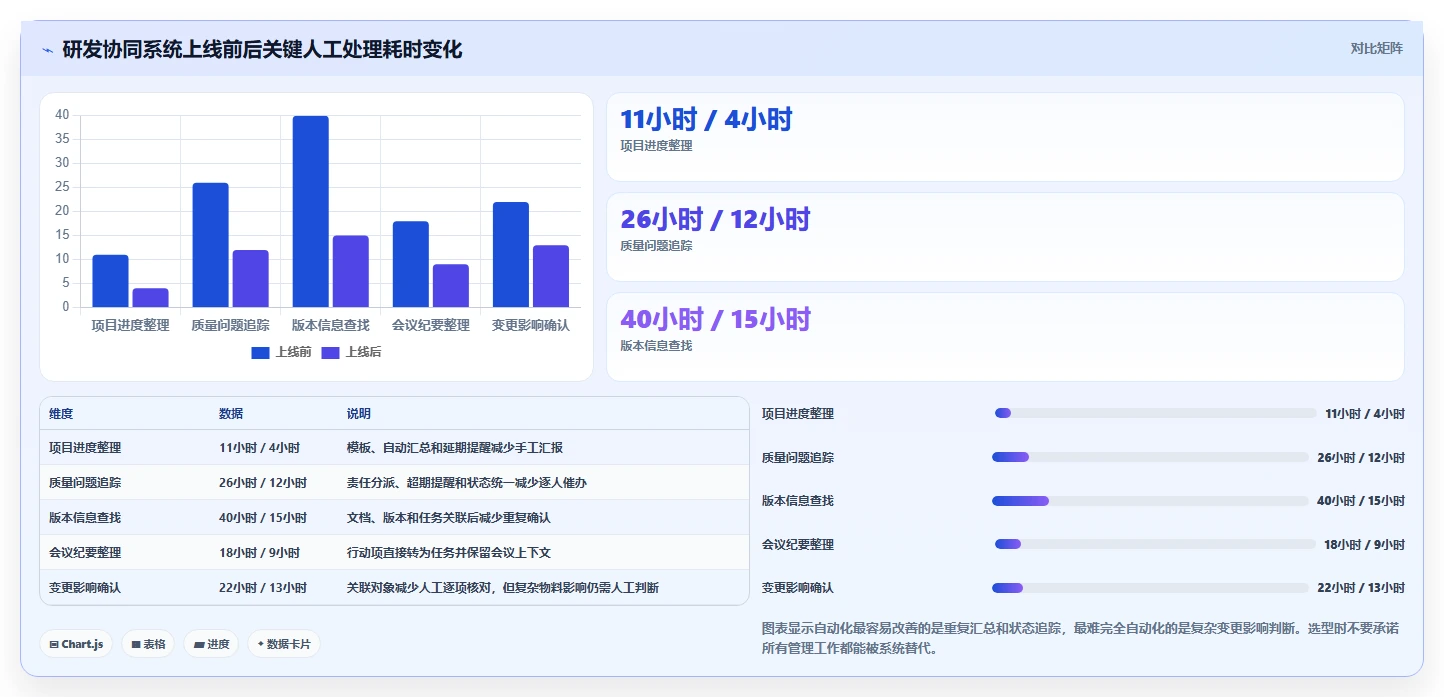Click the 上线前 bar for 会议纪要整理
The height and width of the screenshot is (697, 1444).
410,264
